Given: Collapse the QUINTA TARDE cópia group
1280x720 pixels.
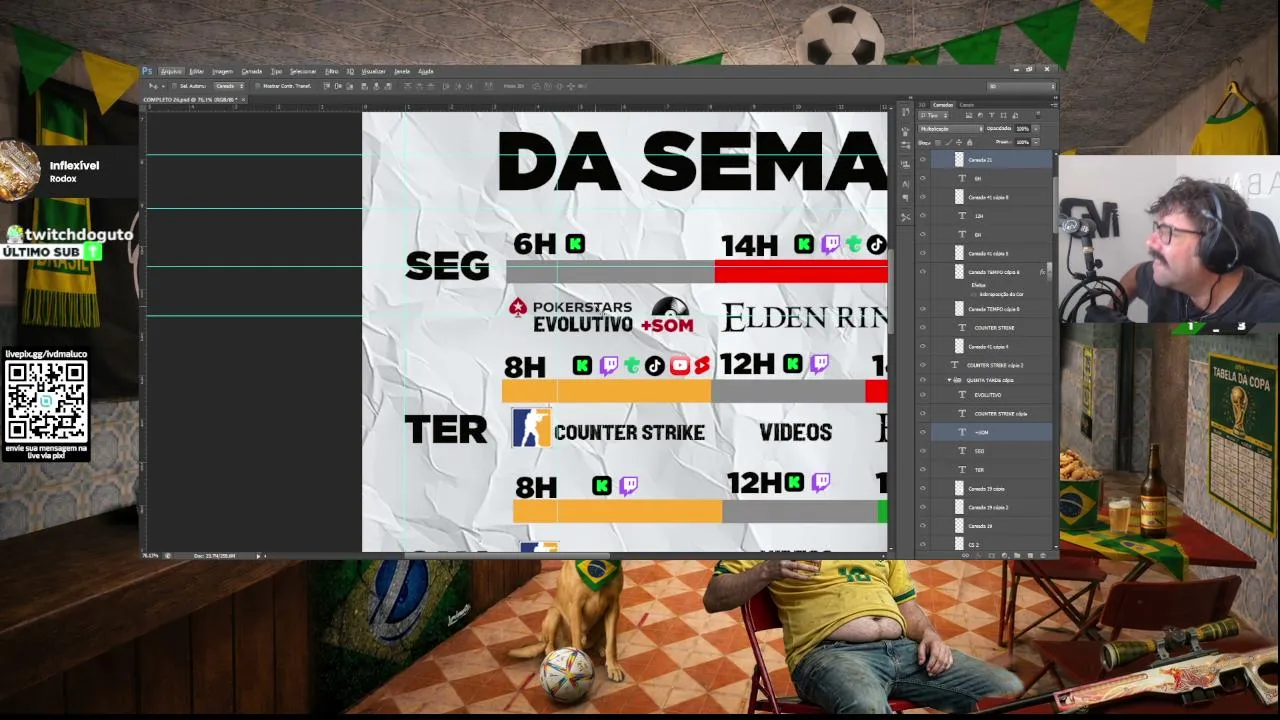Looking at the screenshot, I should coord(950,381).
